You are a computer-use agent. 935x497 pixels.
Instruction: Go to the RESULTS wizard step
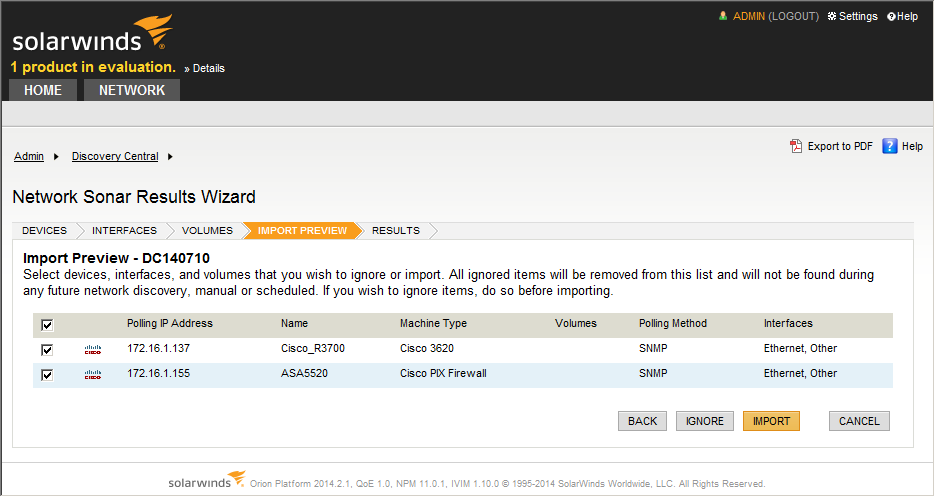pyautogui.click(x=396, y=230)
